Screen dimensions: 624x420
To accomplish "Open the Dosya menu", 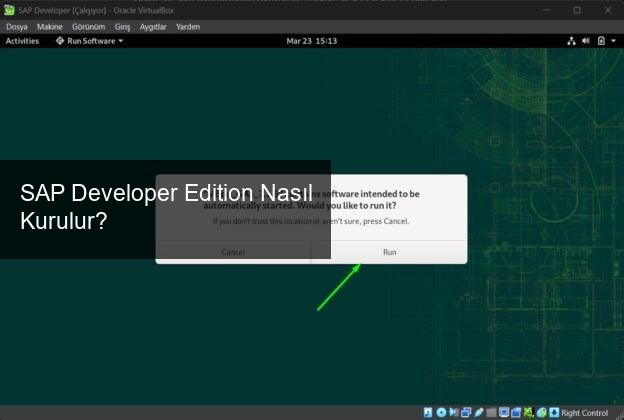I will [x=17, y=27].
